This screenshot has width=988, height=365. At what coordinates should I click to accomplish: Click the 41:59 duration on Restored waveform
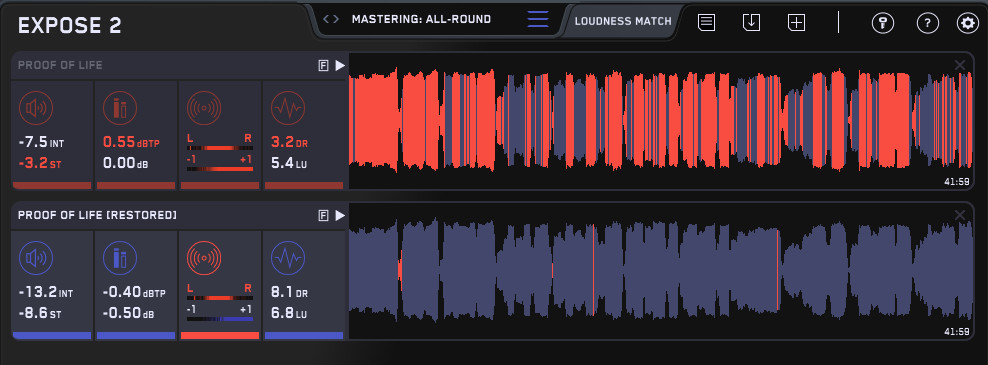pyautogui.click(x=956, y=332)
